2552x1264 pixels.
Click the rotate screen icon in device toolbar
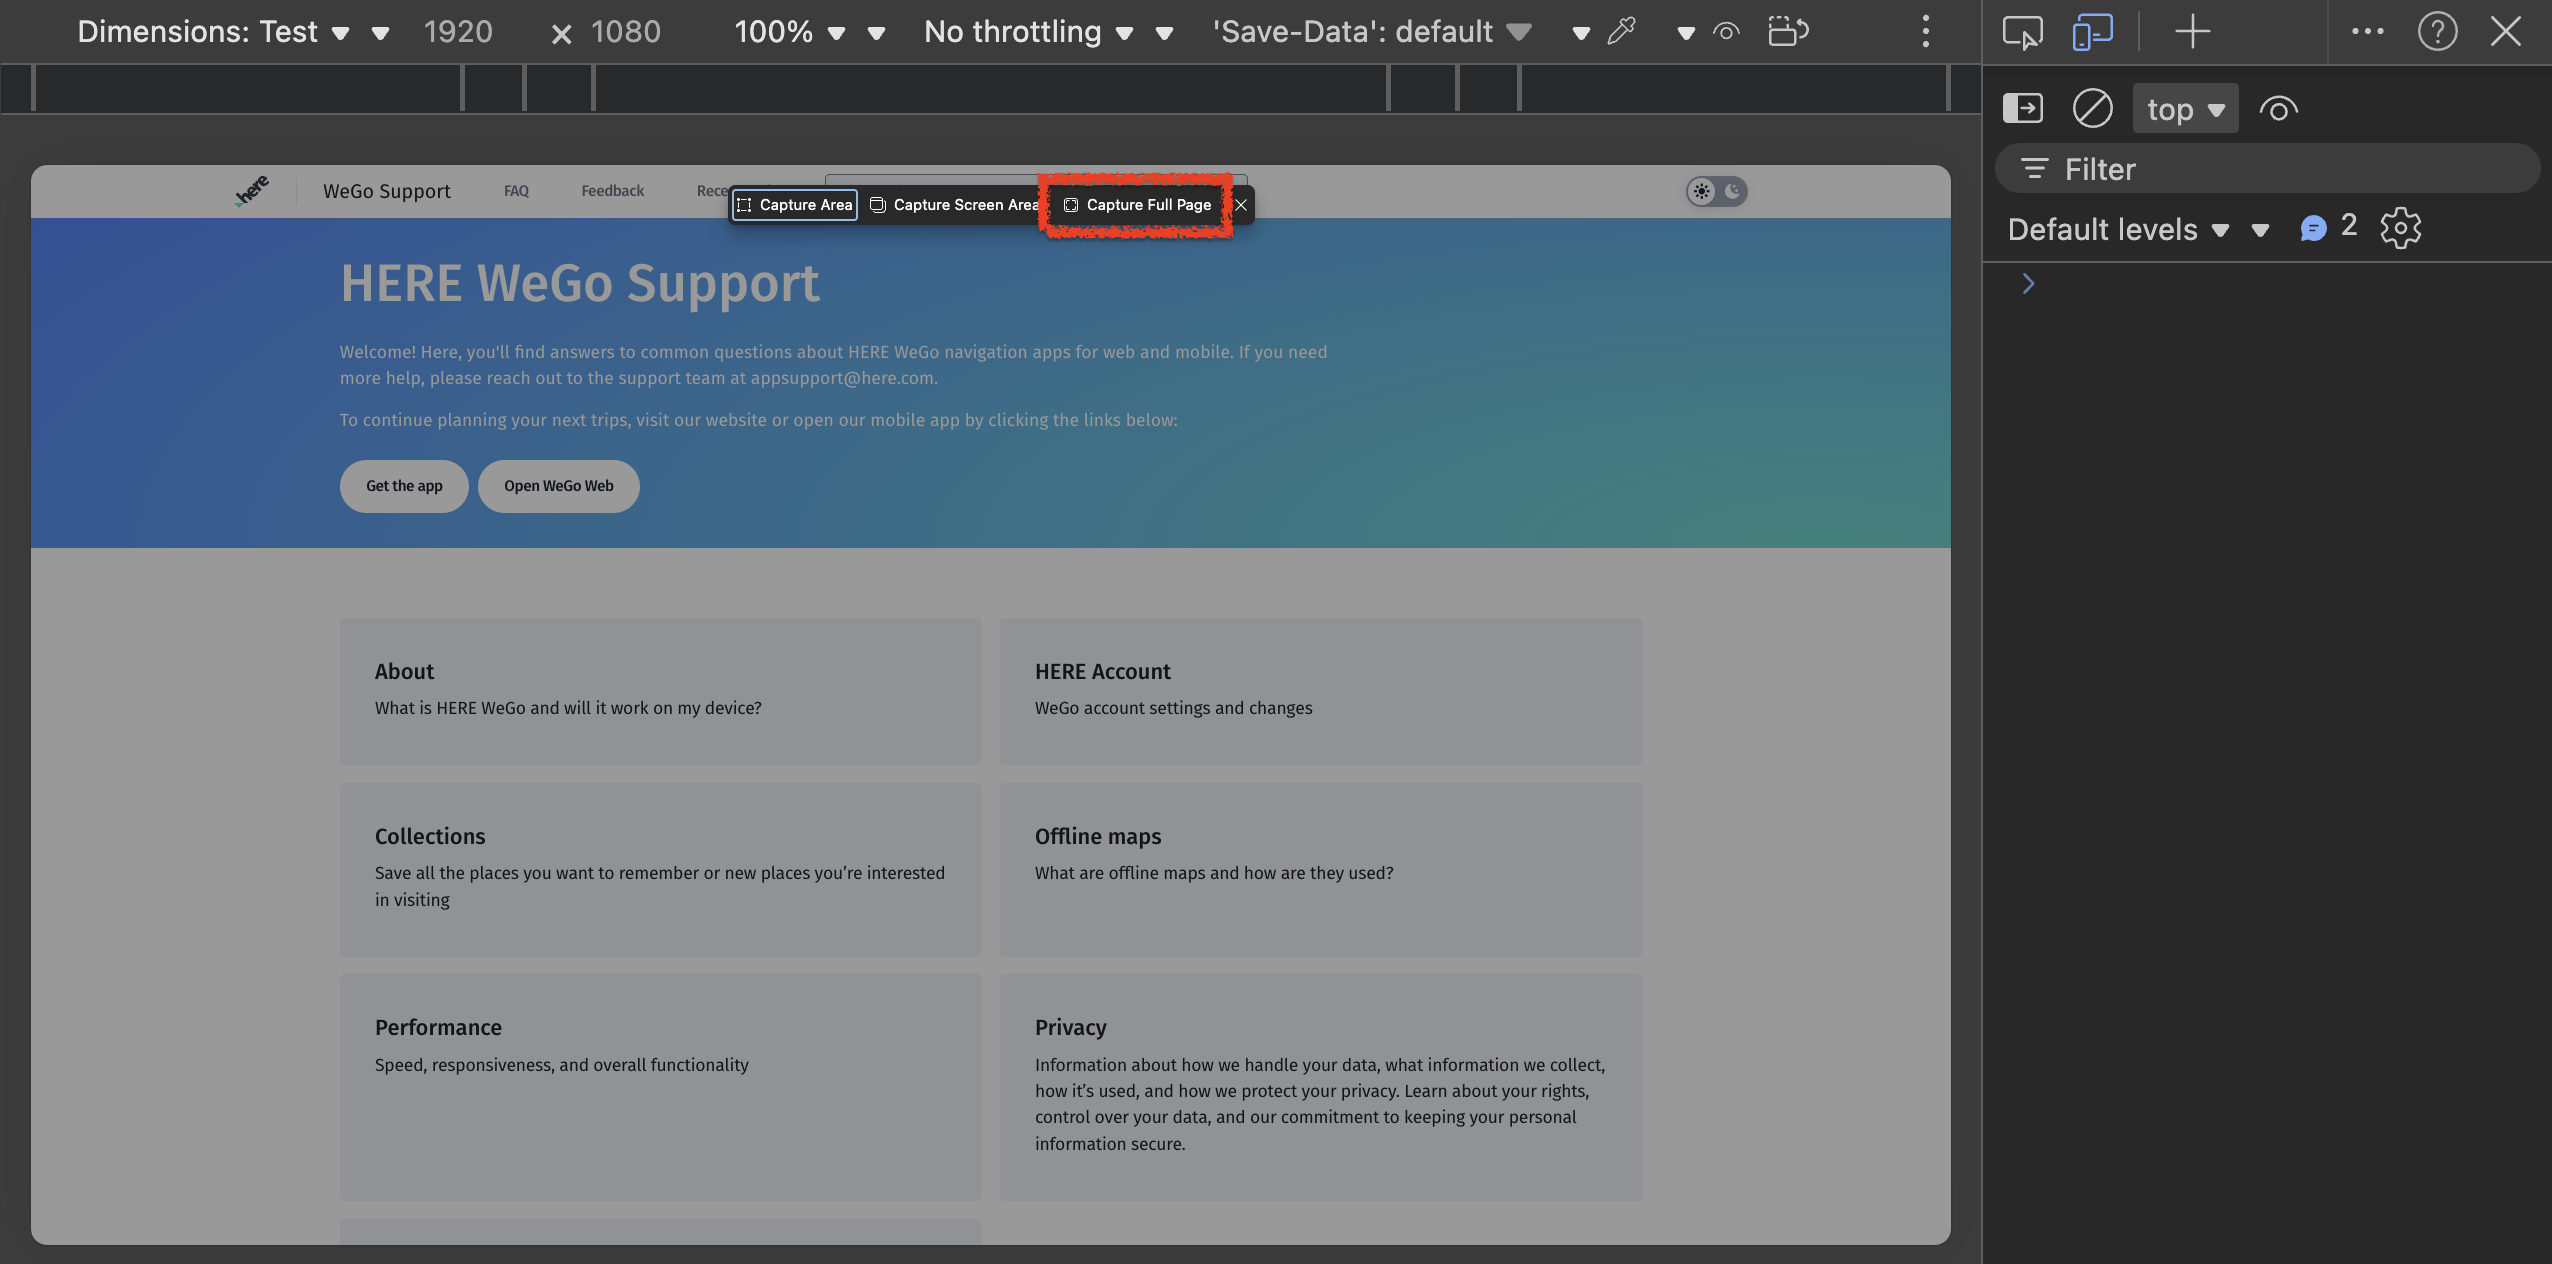[1788, 32]
